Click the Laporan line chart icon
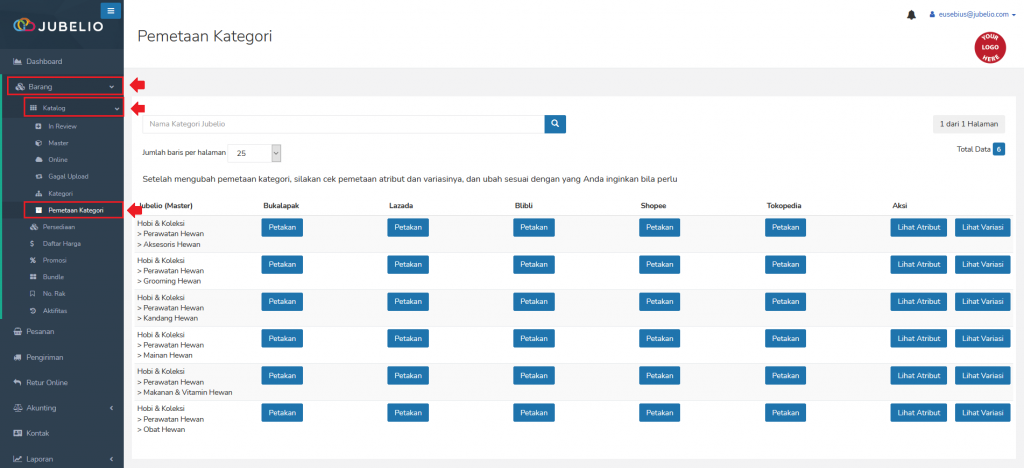1024x468 pixels. (18, 459)
